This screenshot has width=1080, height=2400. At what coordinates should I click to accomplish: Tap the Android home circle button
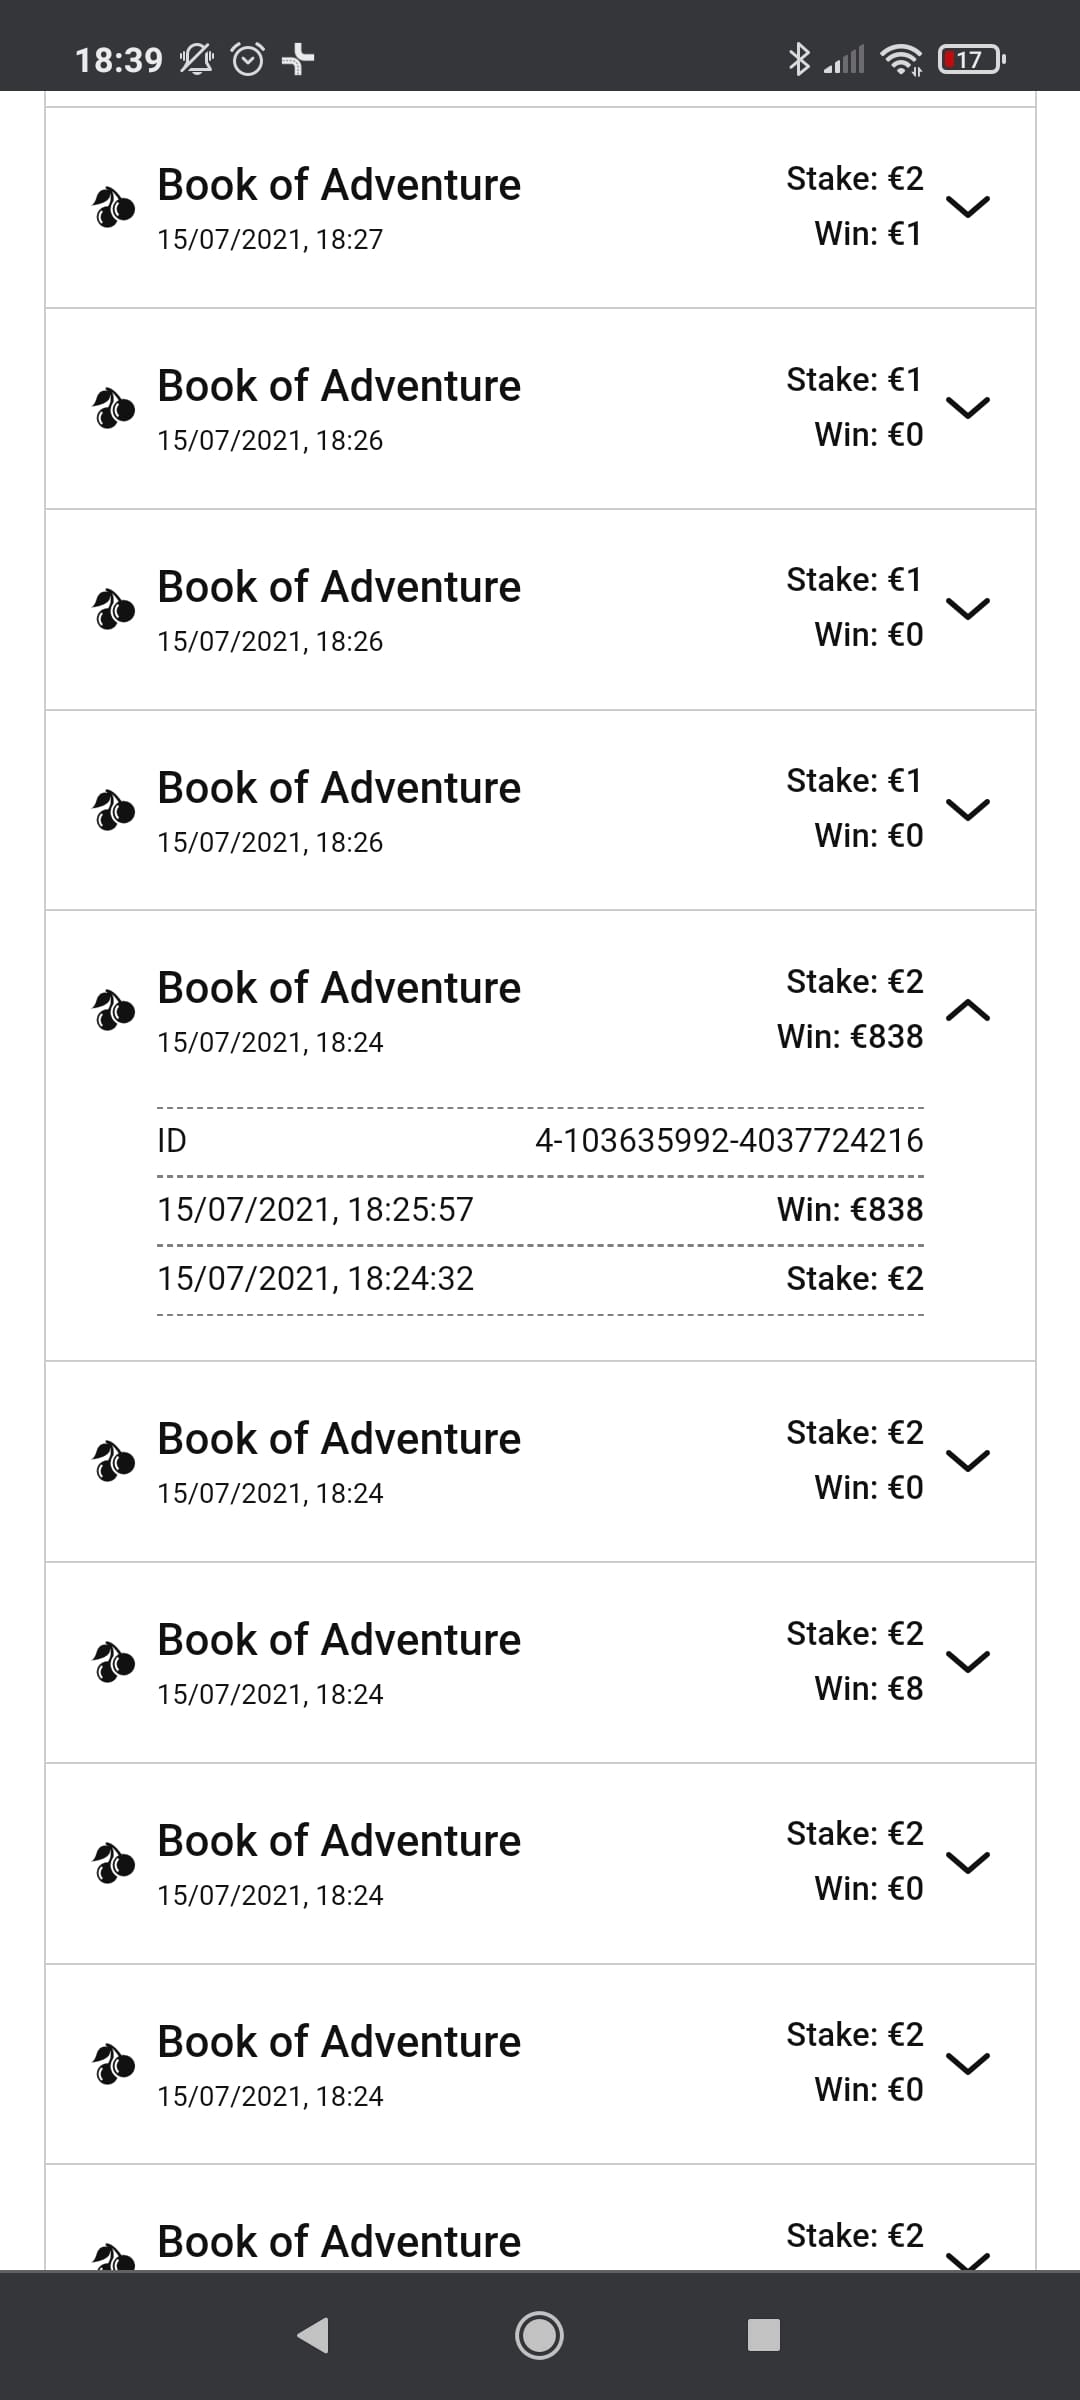539,2335
